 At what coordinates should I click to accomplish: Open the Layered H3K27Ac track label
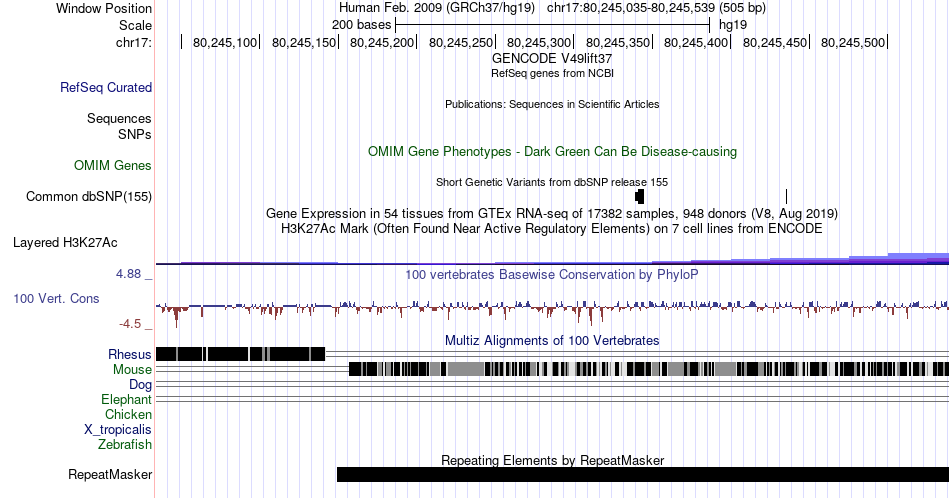point(65,243)
